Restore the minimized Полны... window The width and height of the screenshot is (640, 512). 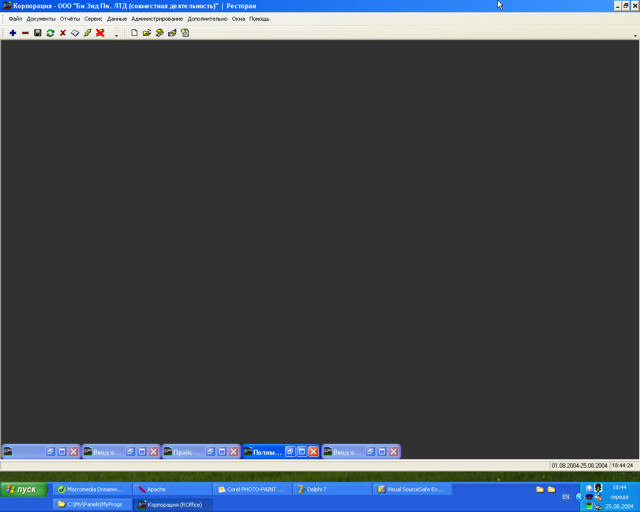tap(290, 452)
